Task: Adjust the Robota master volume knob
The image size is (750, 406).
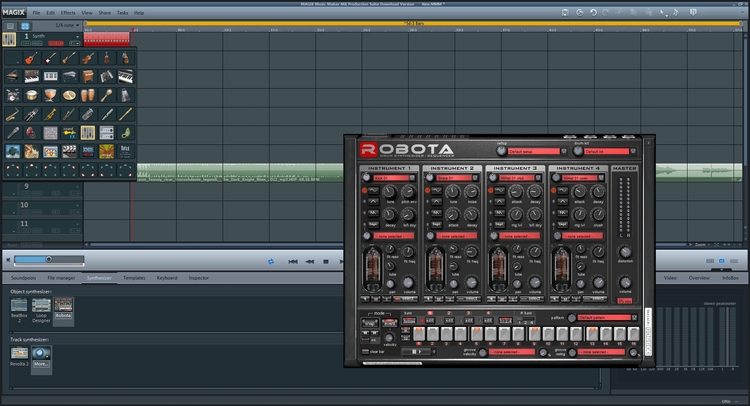Action: [625, 283]
